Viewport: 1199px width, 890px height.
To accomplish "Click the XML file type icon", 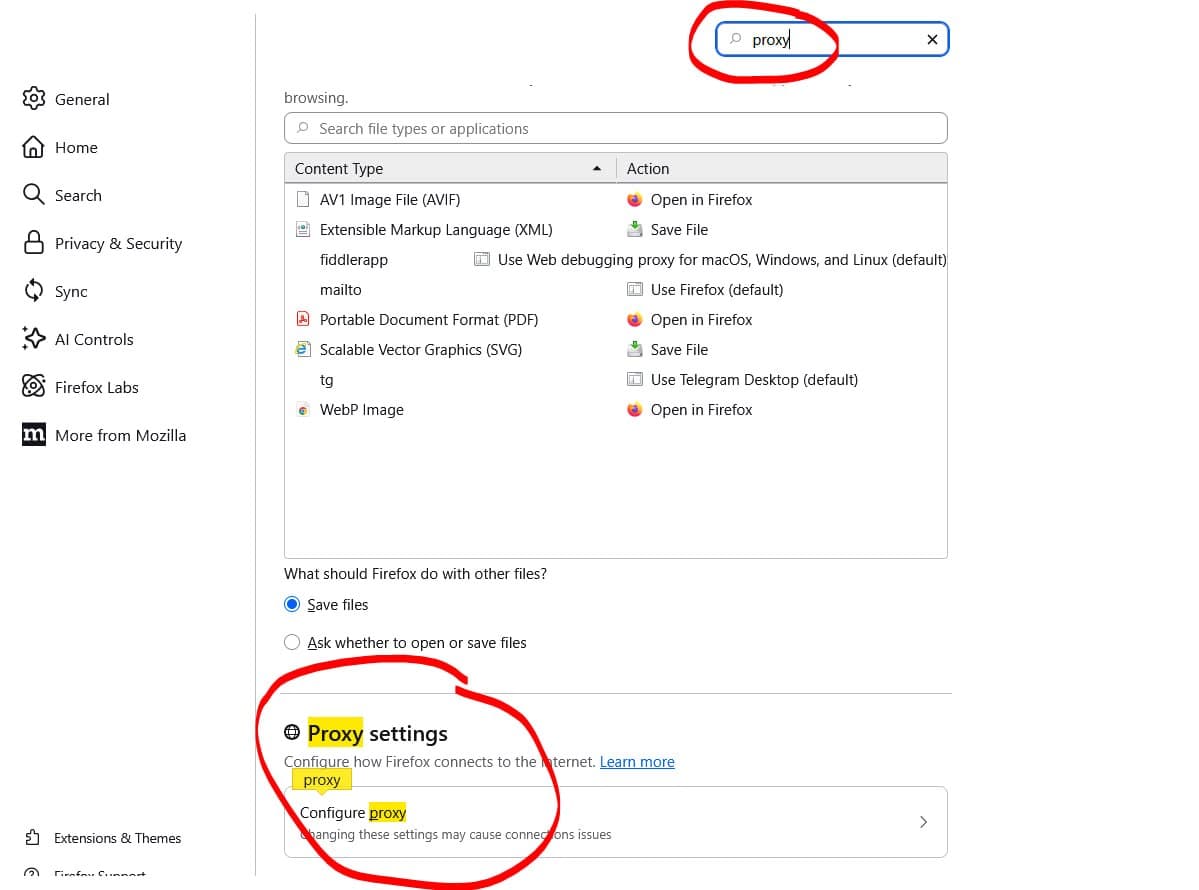I will click(303, 229).
